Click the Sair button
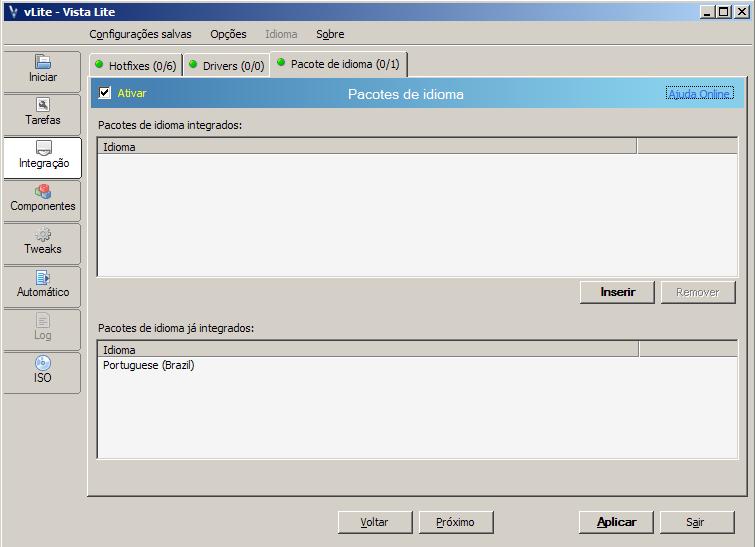The image size is (755, 547). [697, 522]
